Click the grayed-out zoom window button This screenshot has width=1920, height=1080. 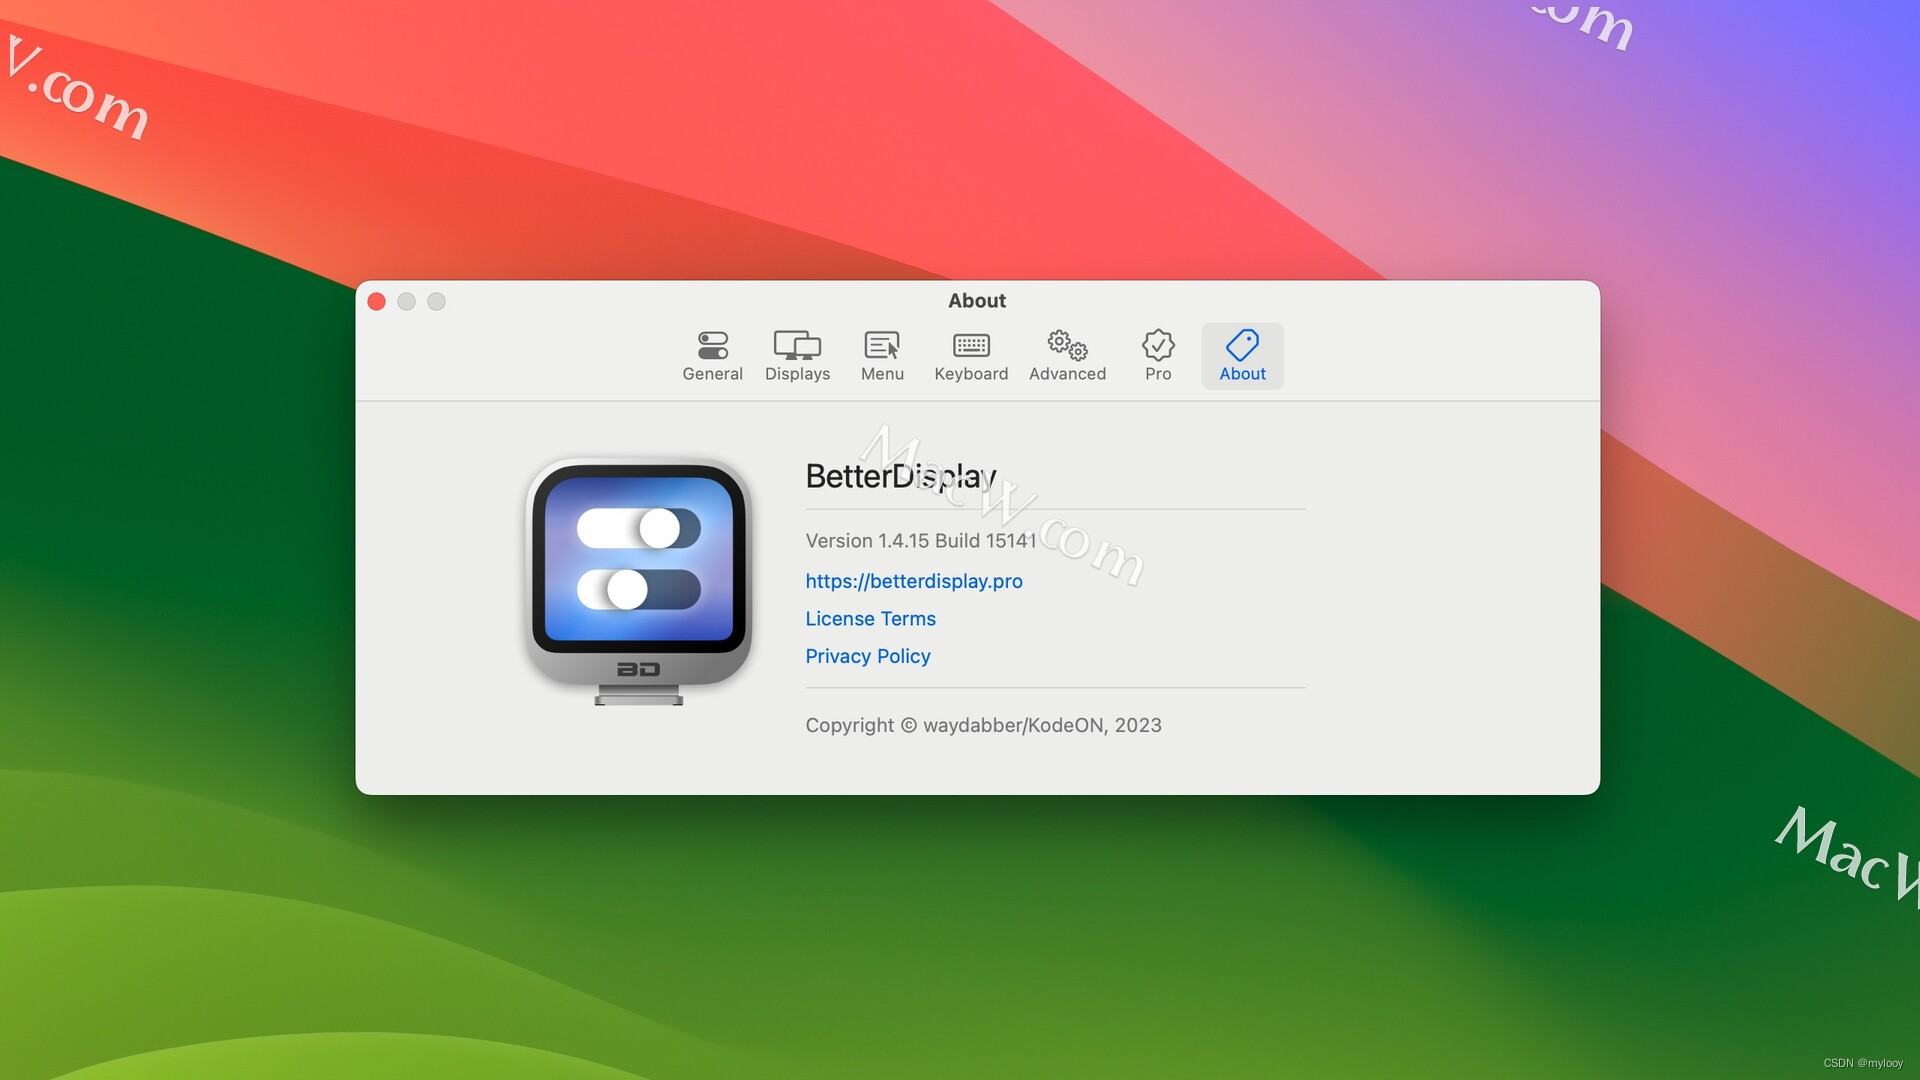437,301
